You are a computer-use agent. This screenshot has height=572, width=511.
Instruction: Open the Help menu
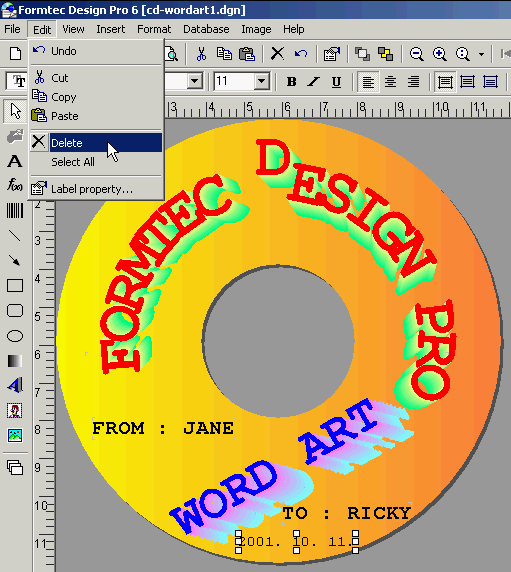tap(294, 29)
